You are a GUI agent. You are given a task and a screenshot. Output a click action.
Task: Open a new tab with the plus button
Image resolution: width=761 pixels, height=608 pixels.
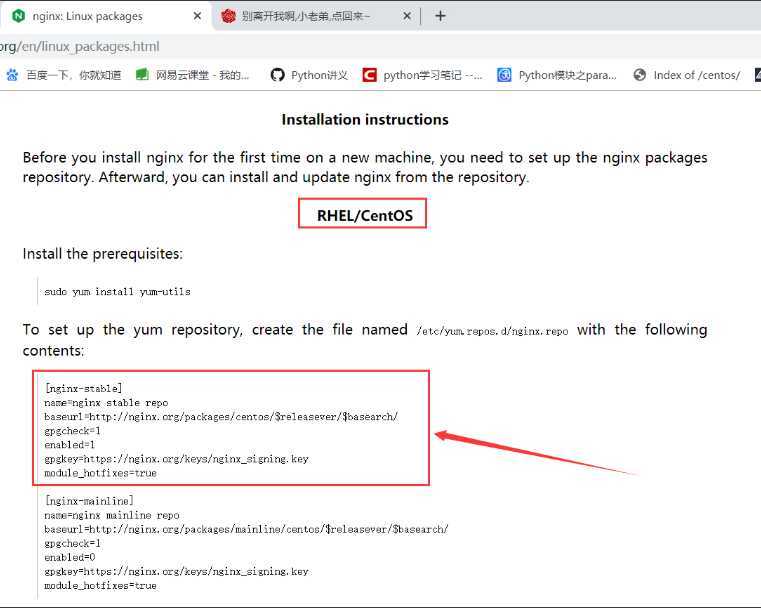pyautogui.click(x=440, y=16)
